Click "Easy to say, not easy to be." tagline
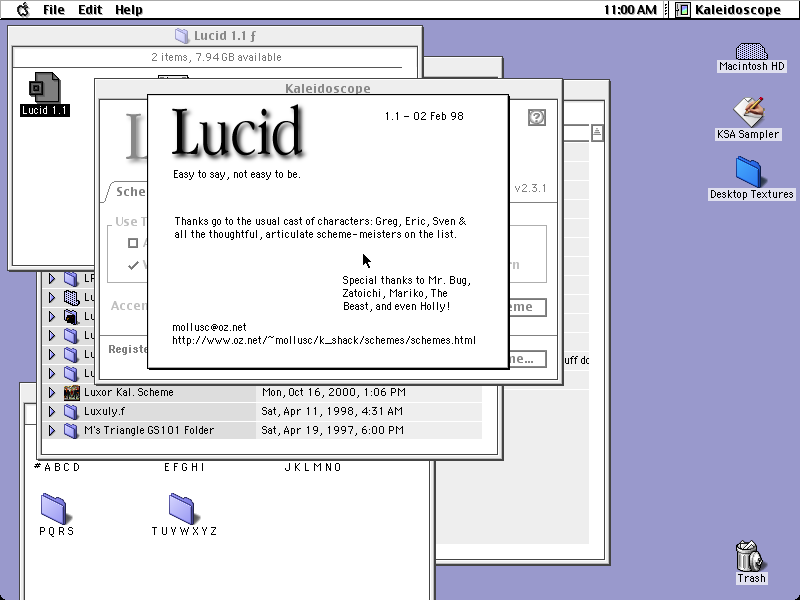This screenshot has width=800, height=600. click(237, 174)
